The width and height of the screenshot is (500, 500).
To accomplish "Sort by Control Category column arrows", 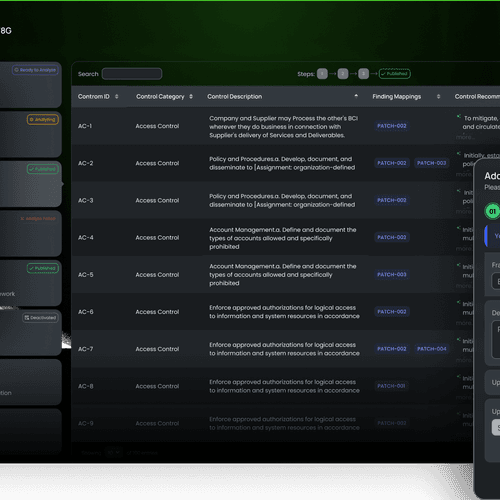I will pos(191,97).
